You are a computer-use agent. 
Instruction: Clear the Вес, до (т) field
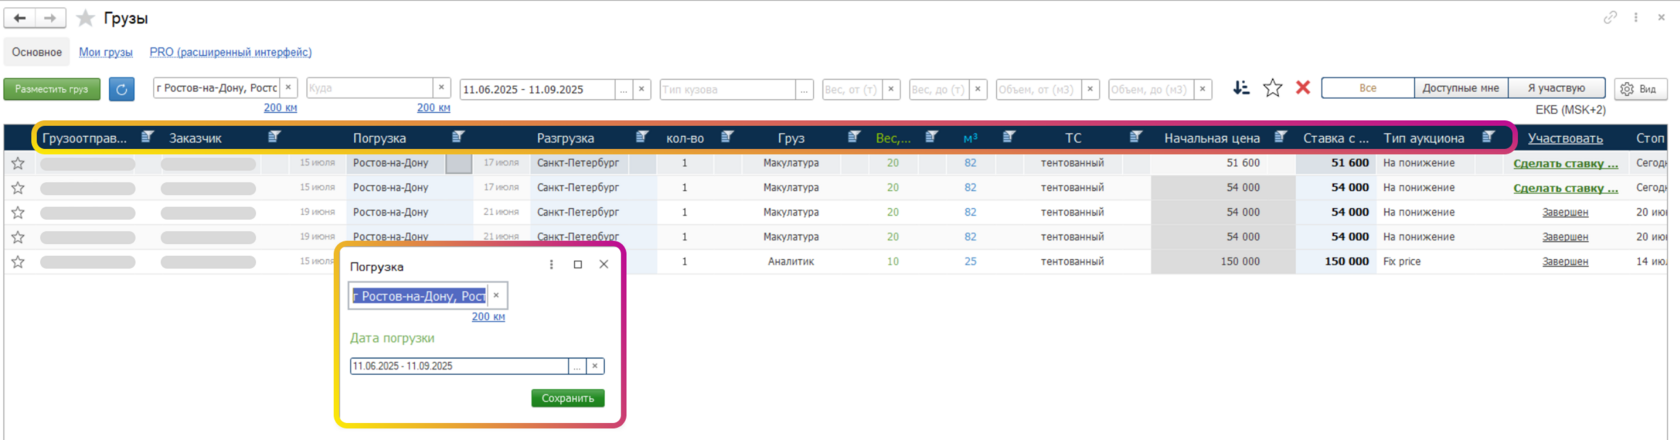[x=978, y=89]
